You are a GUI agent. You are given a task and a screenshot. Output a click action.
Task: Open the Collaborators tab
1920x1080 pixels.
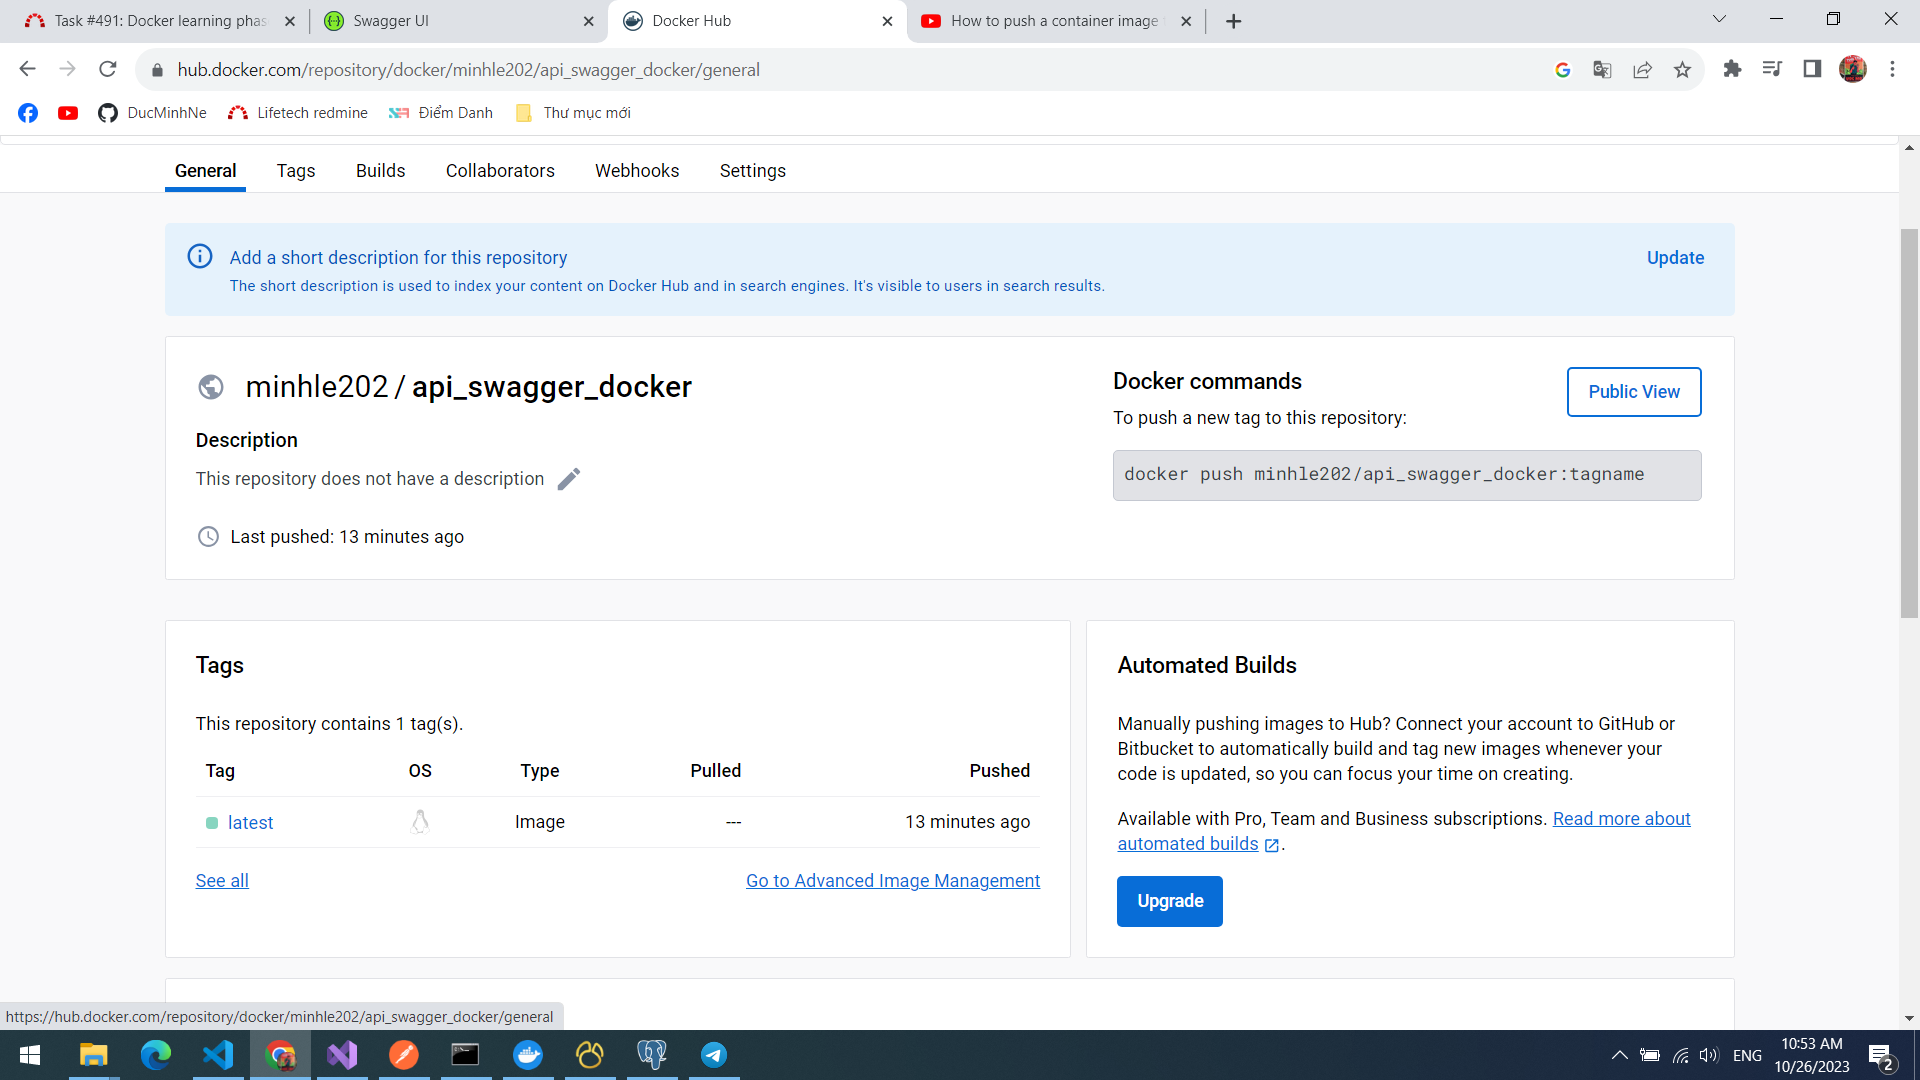pos(500,171)
